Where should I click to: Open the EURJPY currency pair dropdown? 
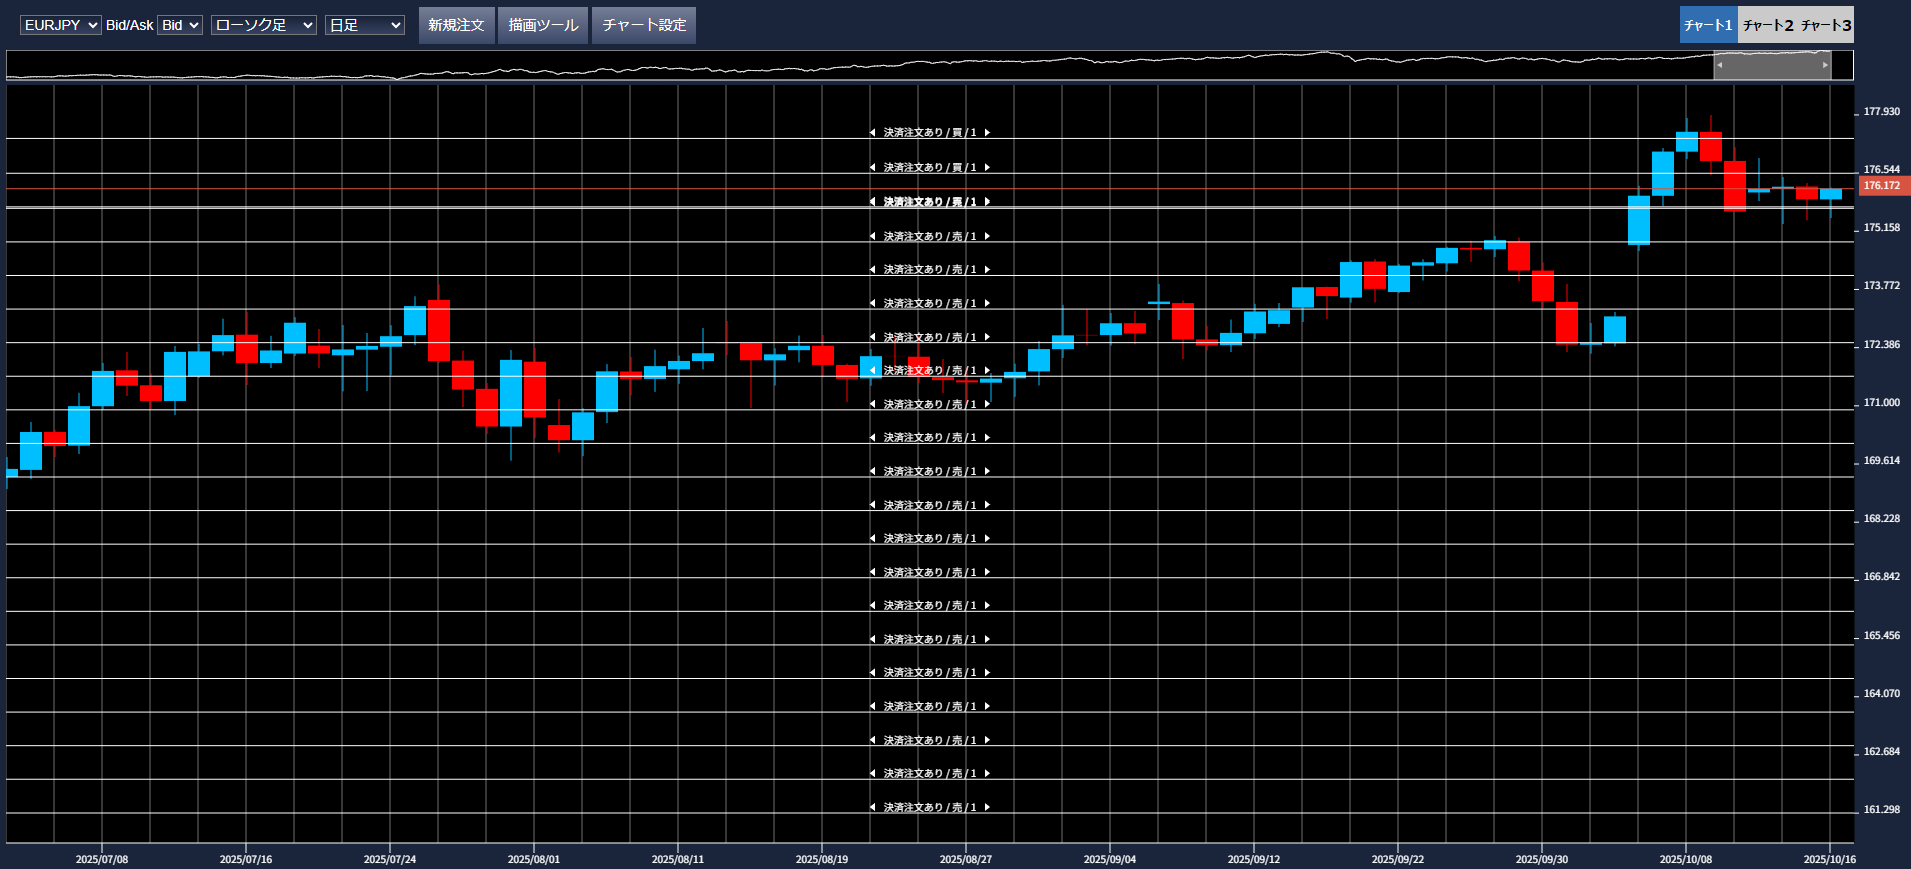60,25
